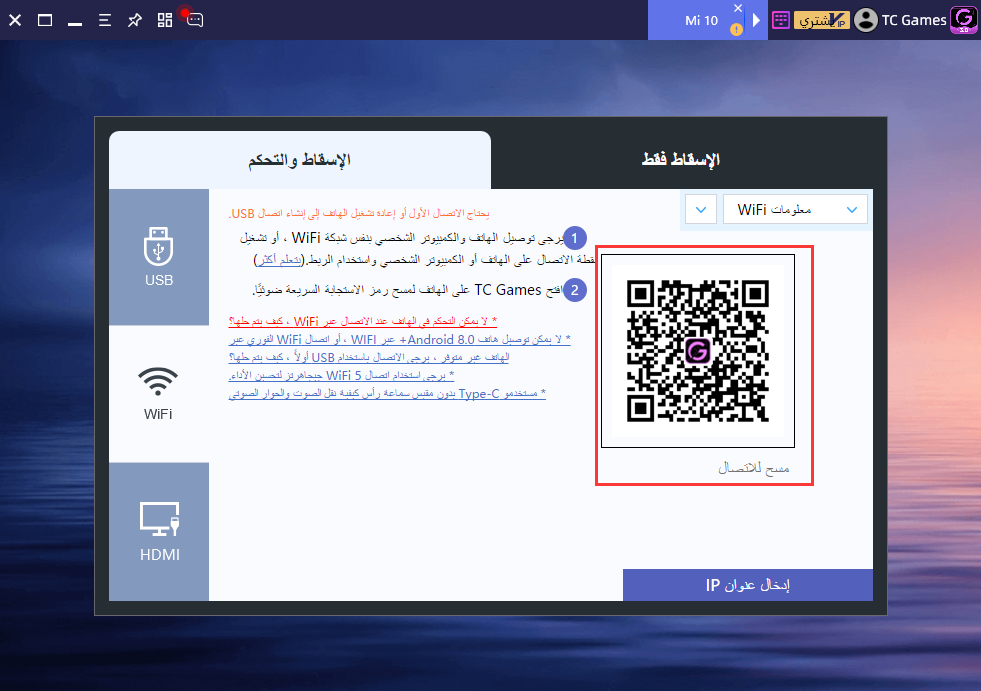Close the Mi 10 device tab
Image resolution: width=981 pixels, height=691 pixels.
[738, 8]
